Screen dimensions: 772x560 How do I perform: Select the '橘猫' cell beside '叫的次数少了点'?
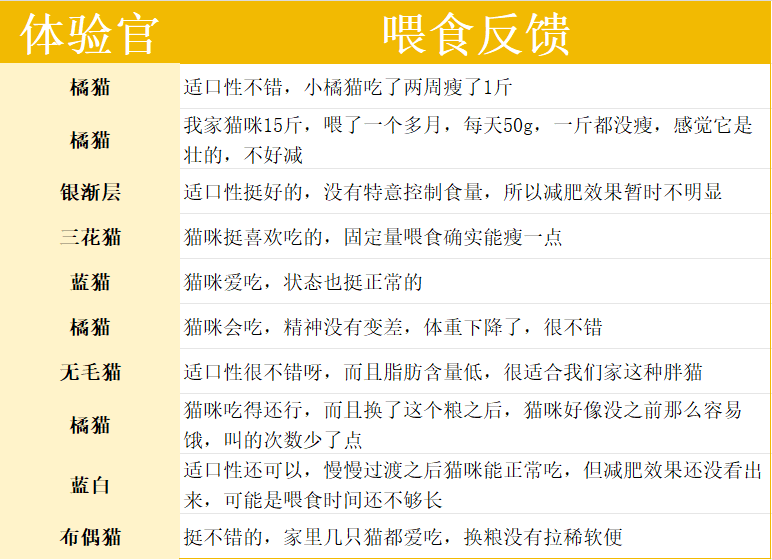[90, 425]
